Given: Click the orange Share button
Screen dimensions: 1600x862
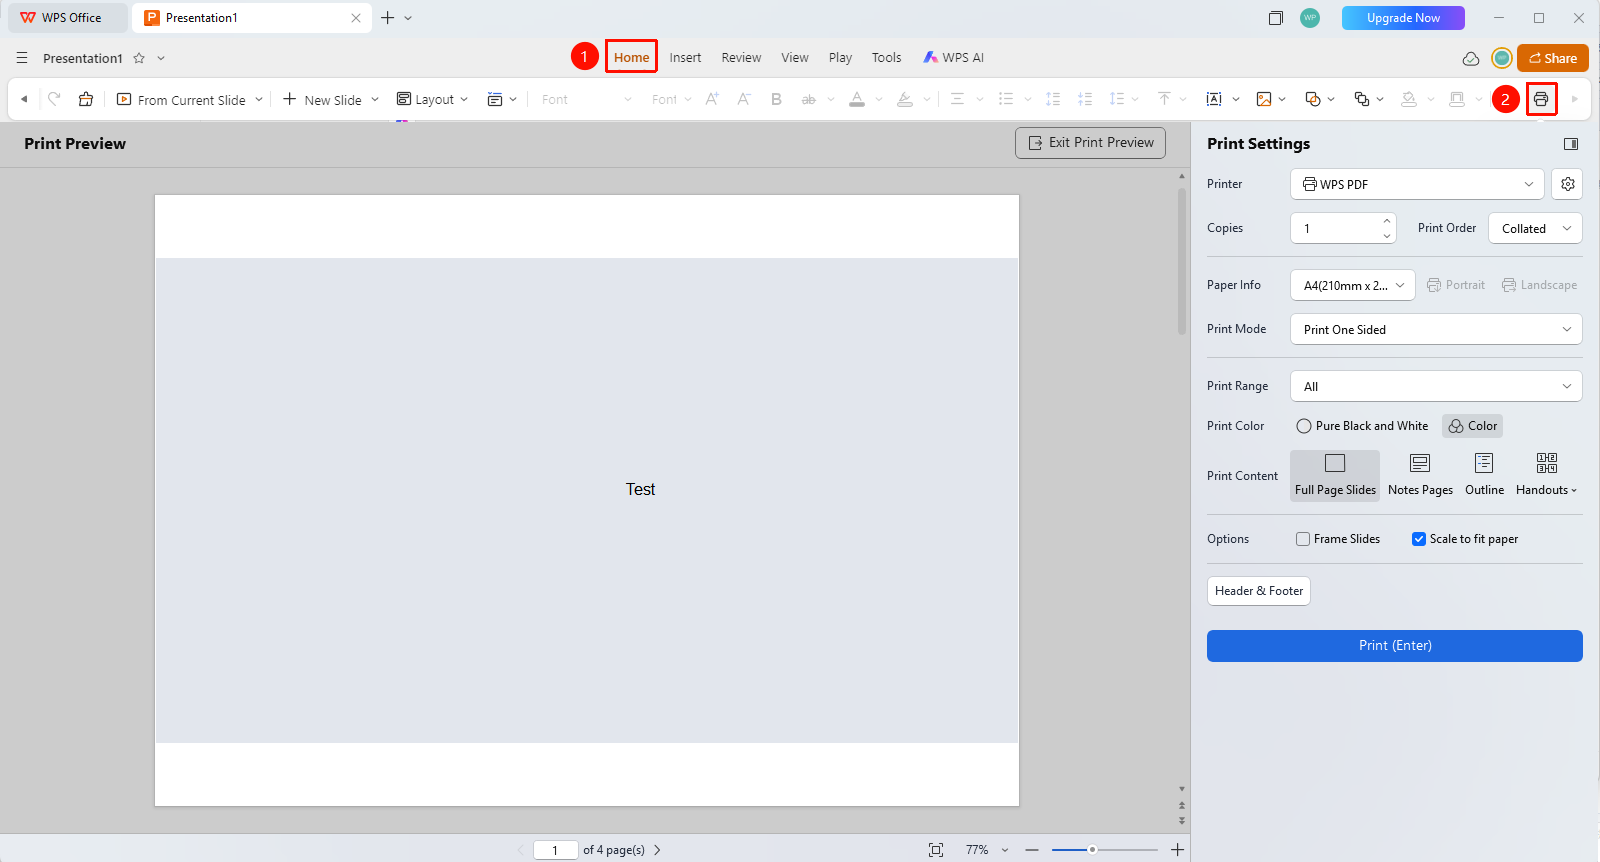Looking at the screenshot, I should 1553,58.
